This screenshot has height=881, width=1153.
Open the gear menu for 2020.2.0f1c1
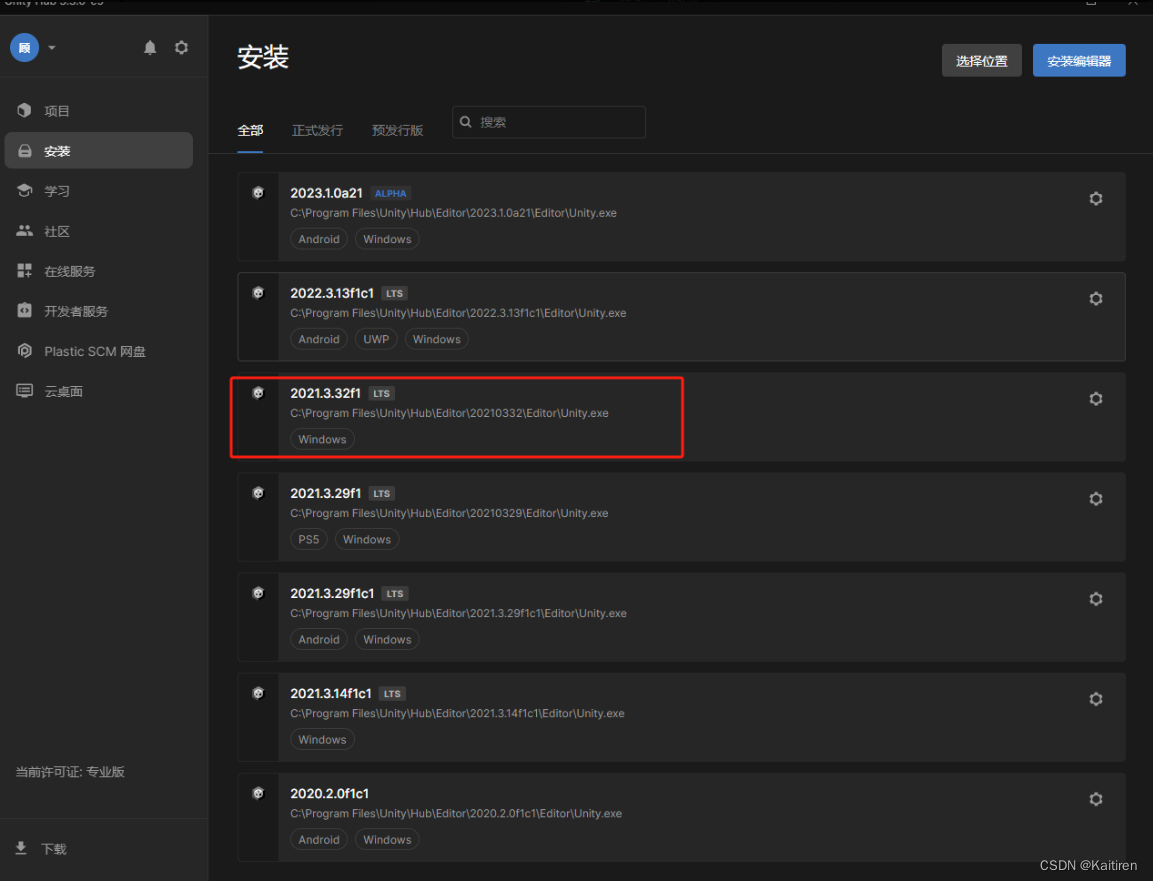pyautogui.click(x=1095, y=798)
